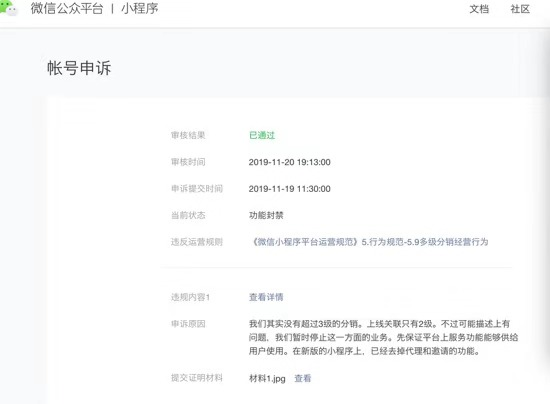The width and height of the screenshot is (550, 404).
Task: Click the review time 2019-11-20 19:13:00
Action: [290, 162]
